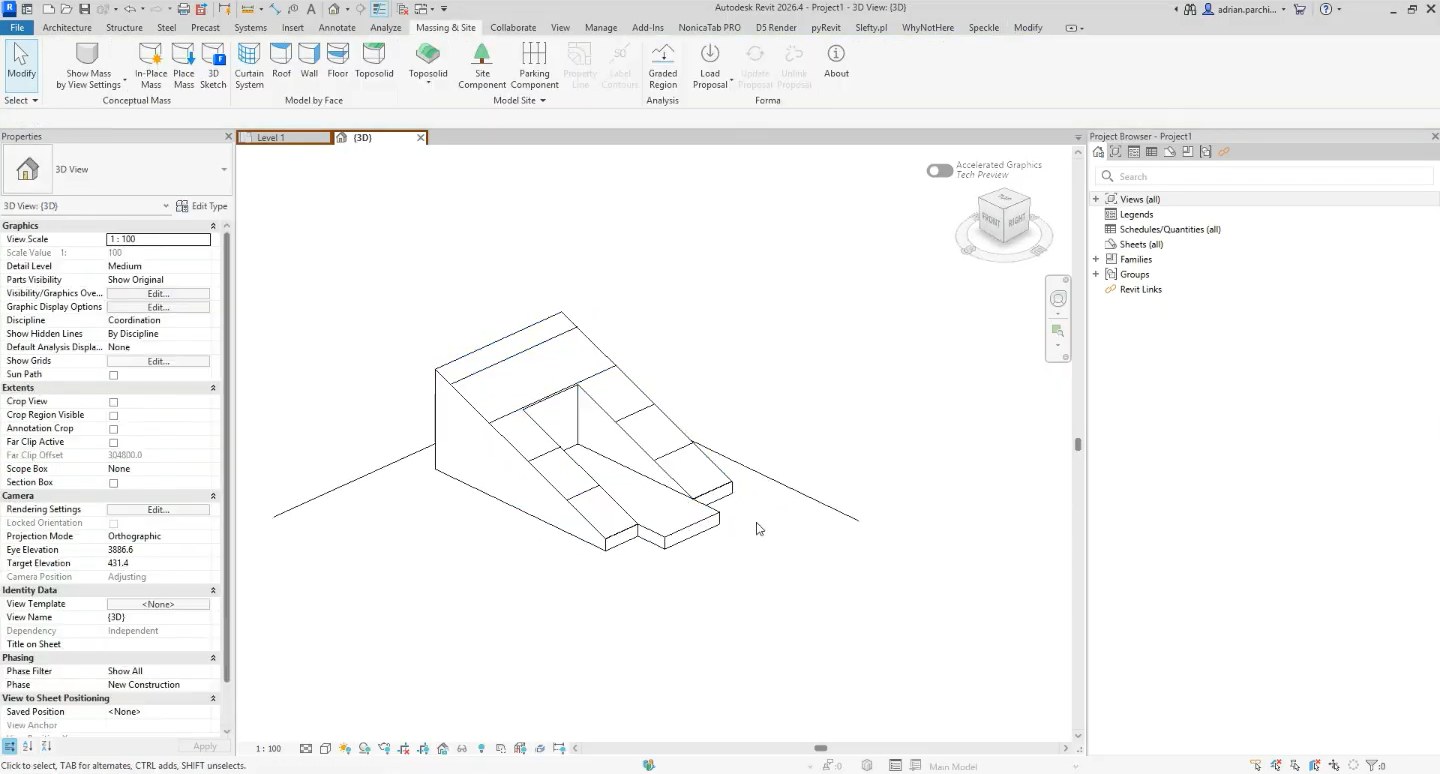Choose the Roof by face tool
Image resolution: width=1440 pixels, height=774 pixels.
click(x=282, y=60)
